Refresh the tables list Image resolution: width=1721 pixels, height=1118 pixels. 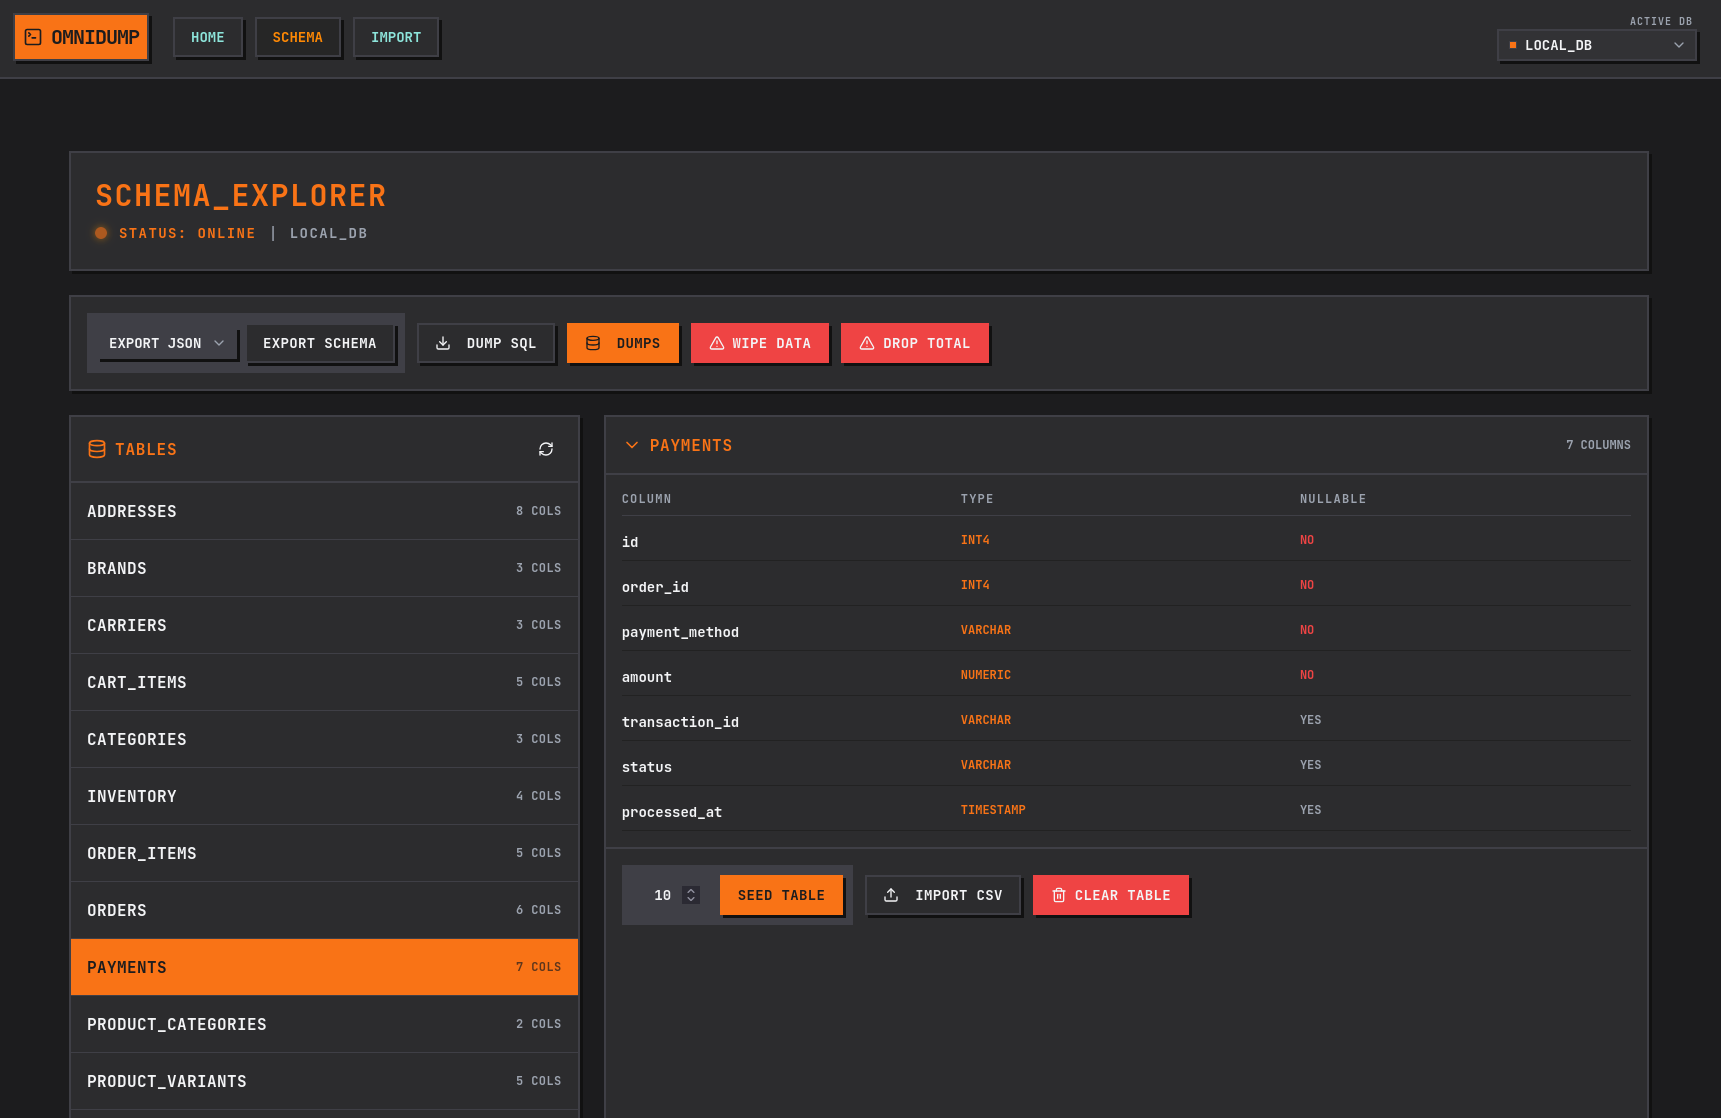(546, 449)
